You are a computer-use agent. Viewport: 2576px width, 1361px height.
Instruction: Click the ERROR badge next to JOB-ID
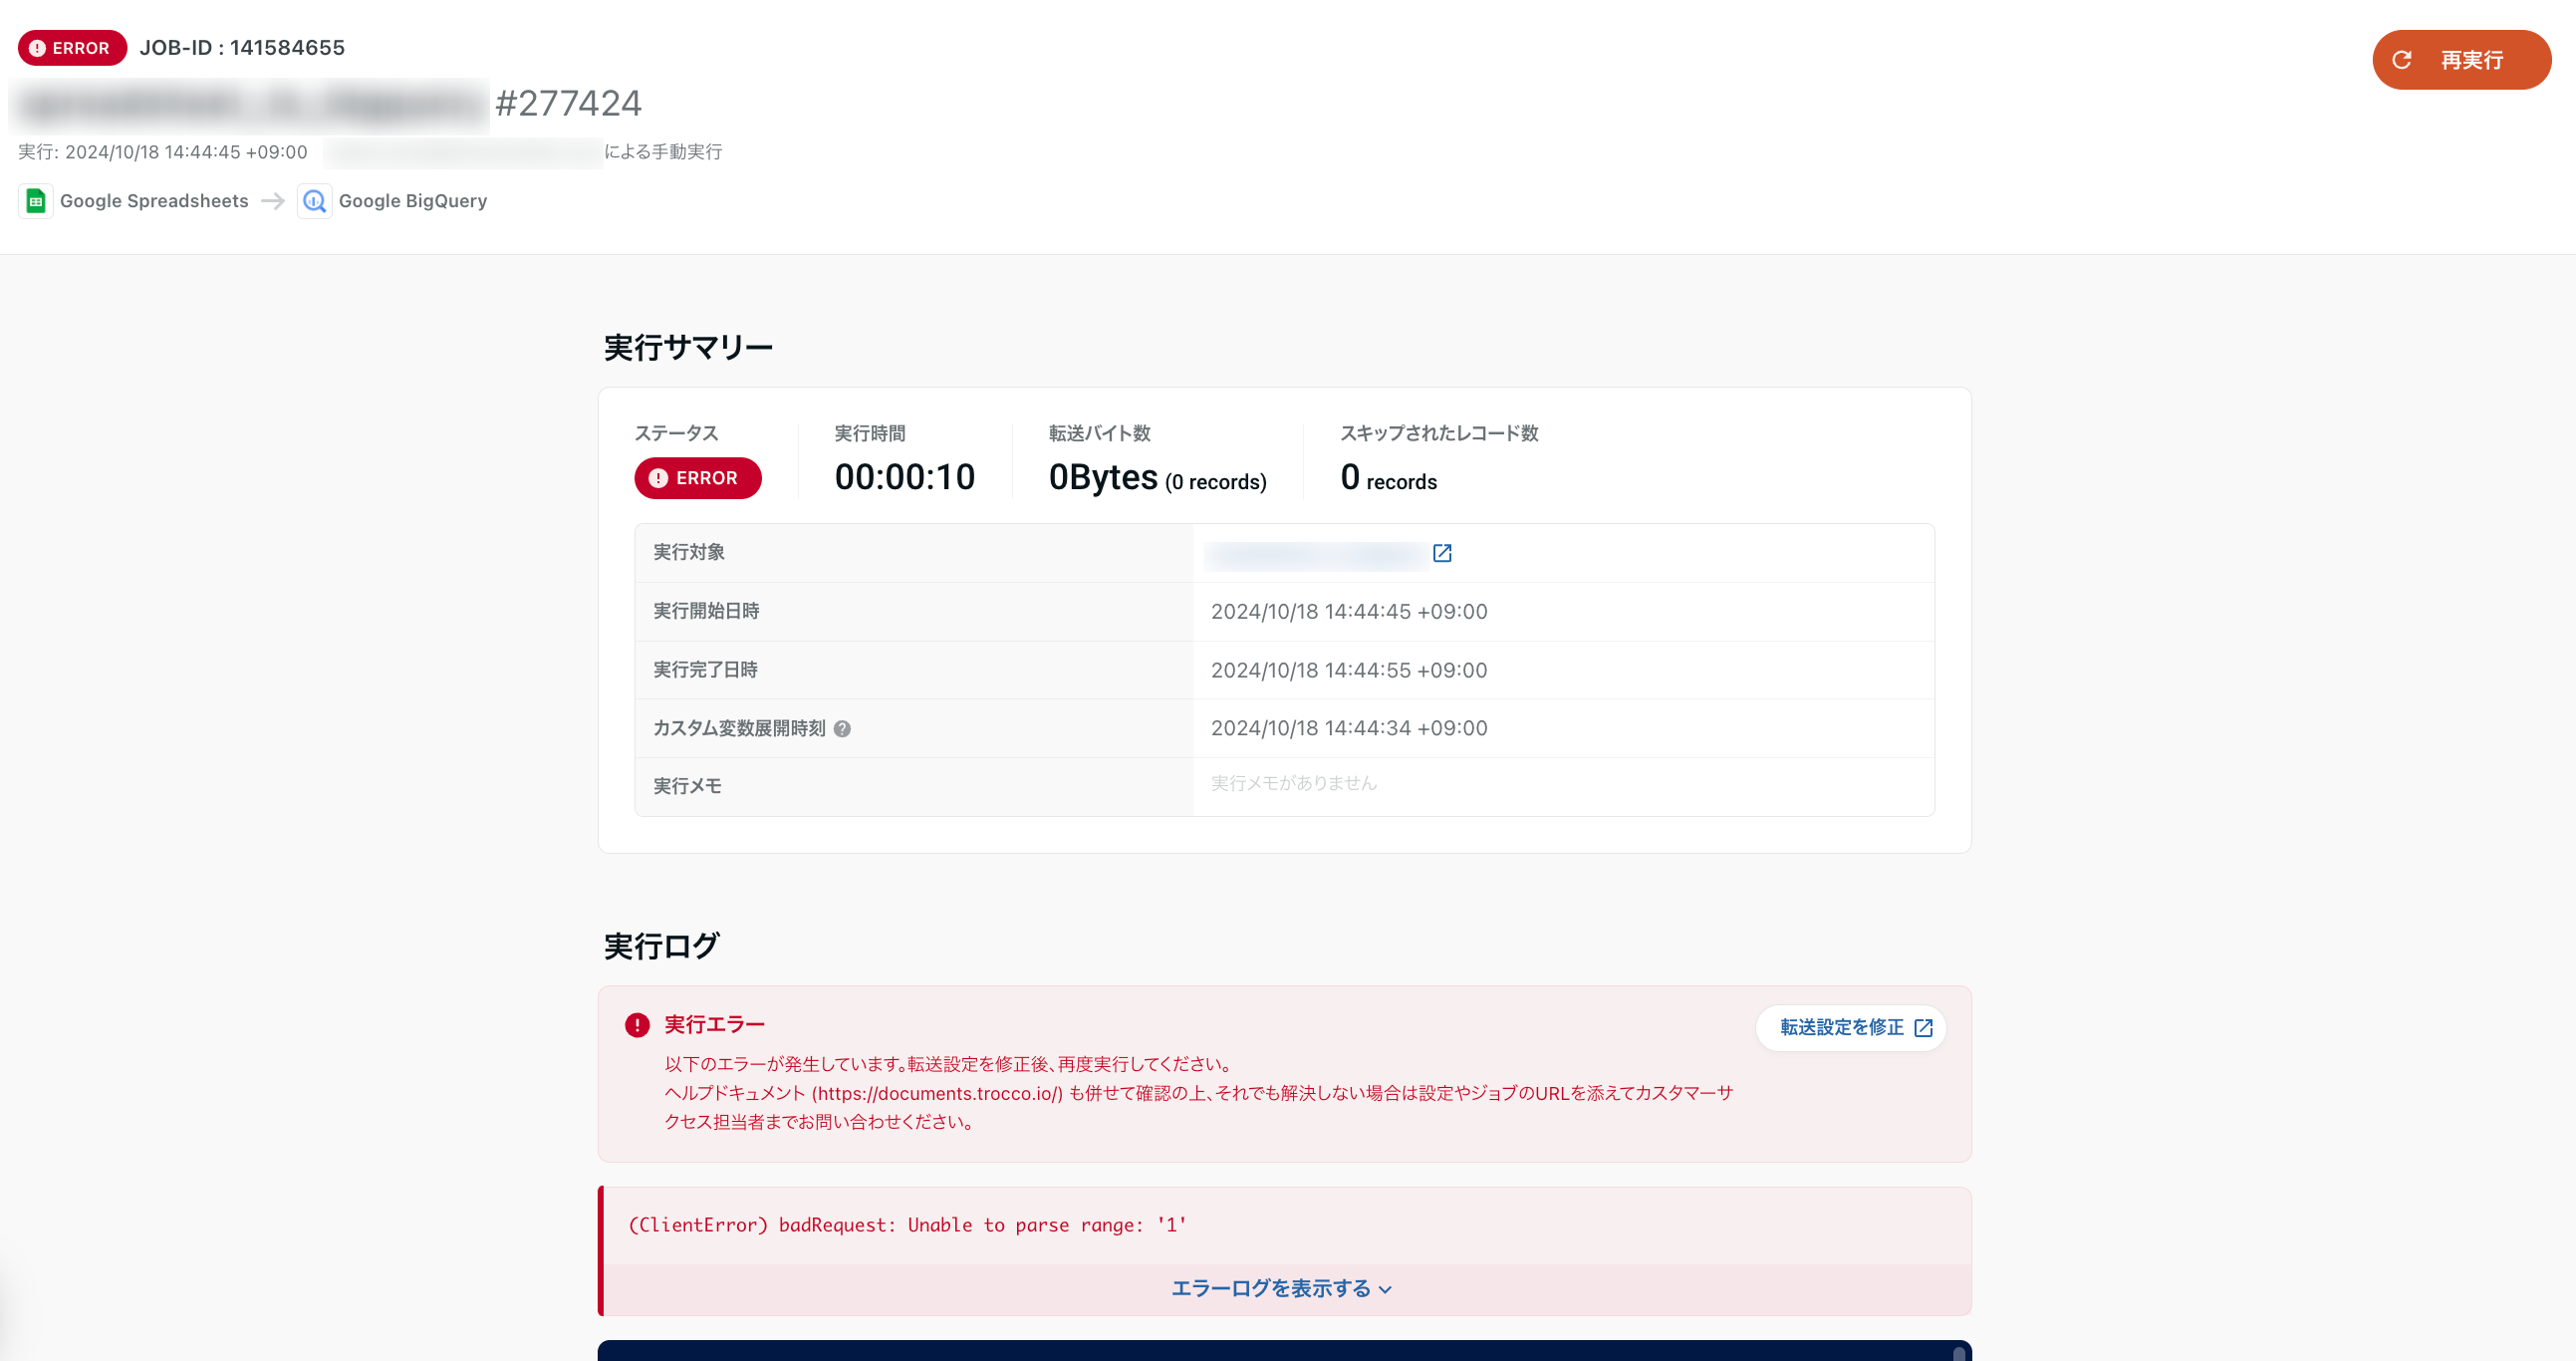pos(72,48)
